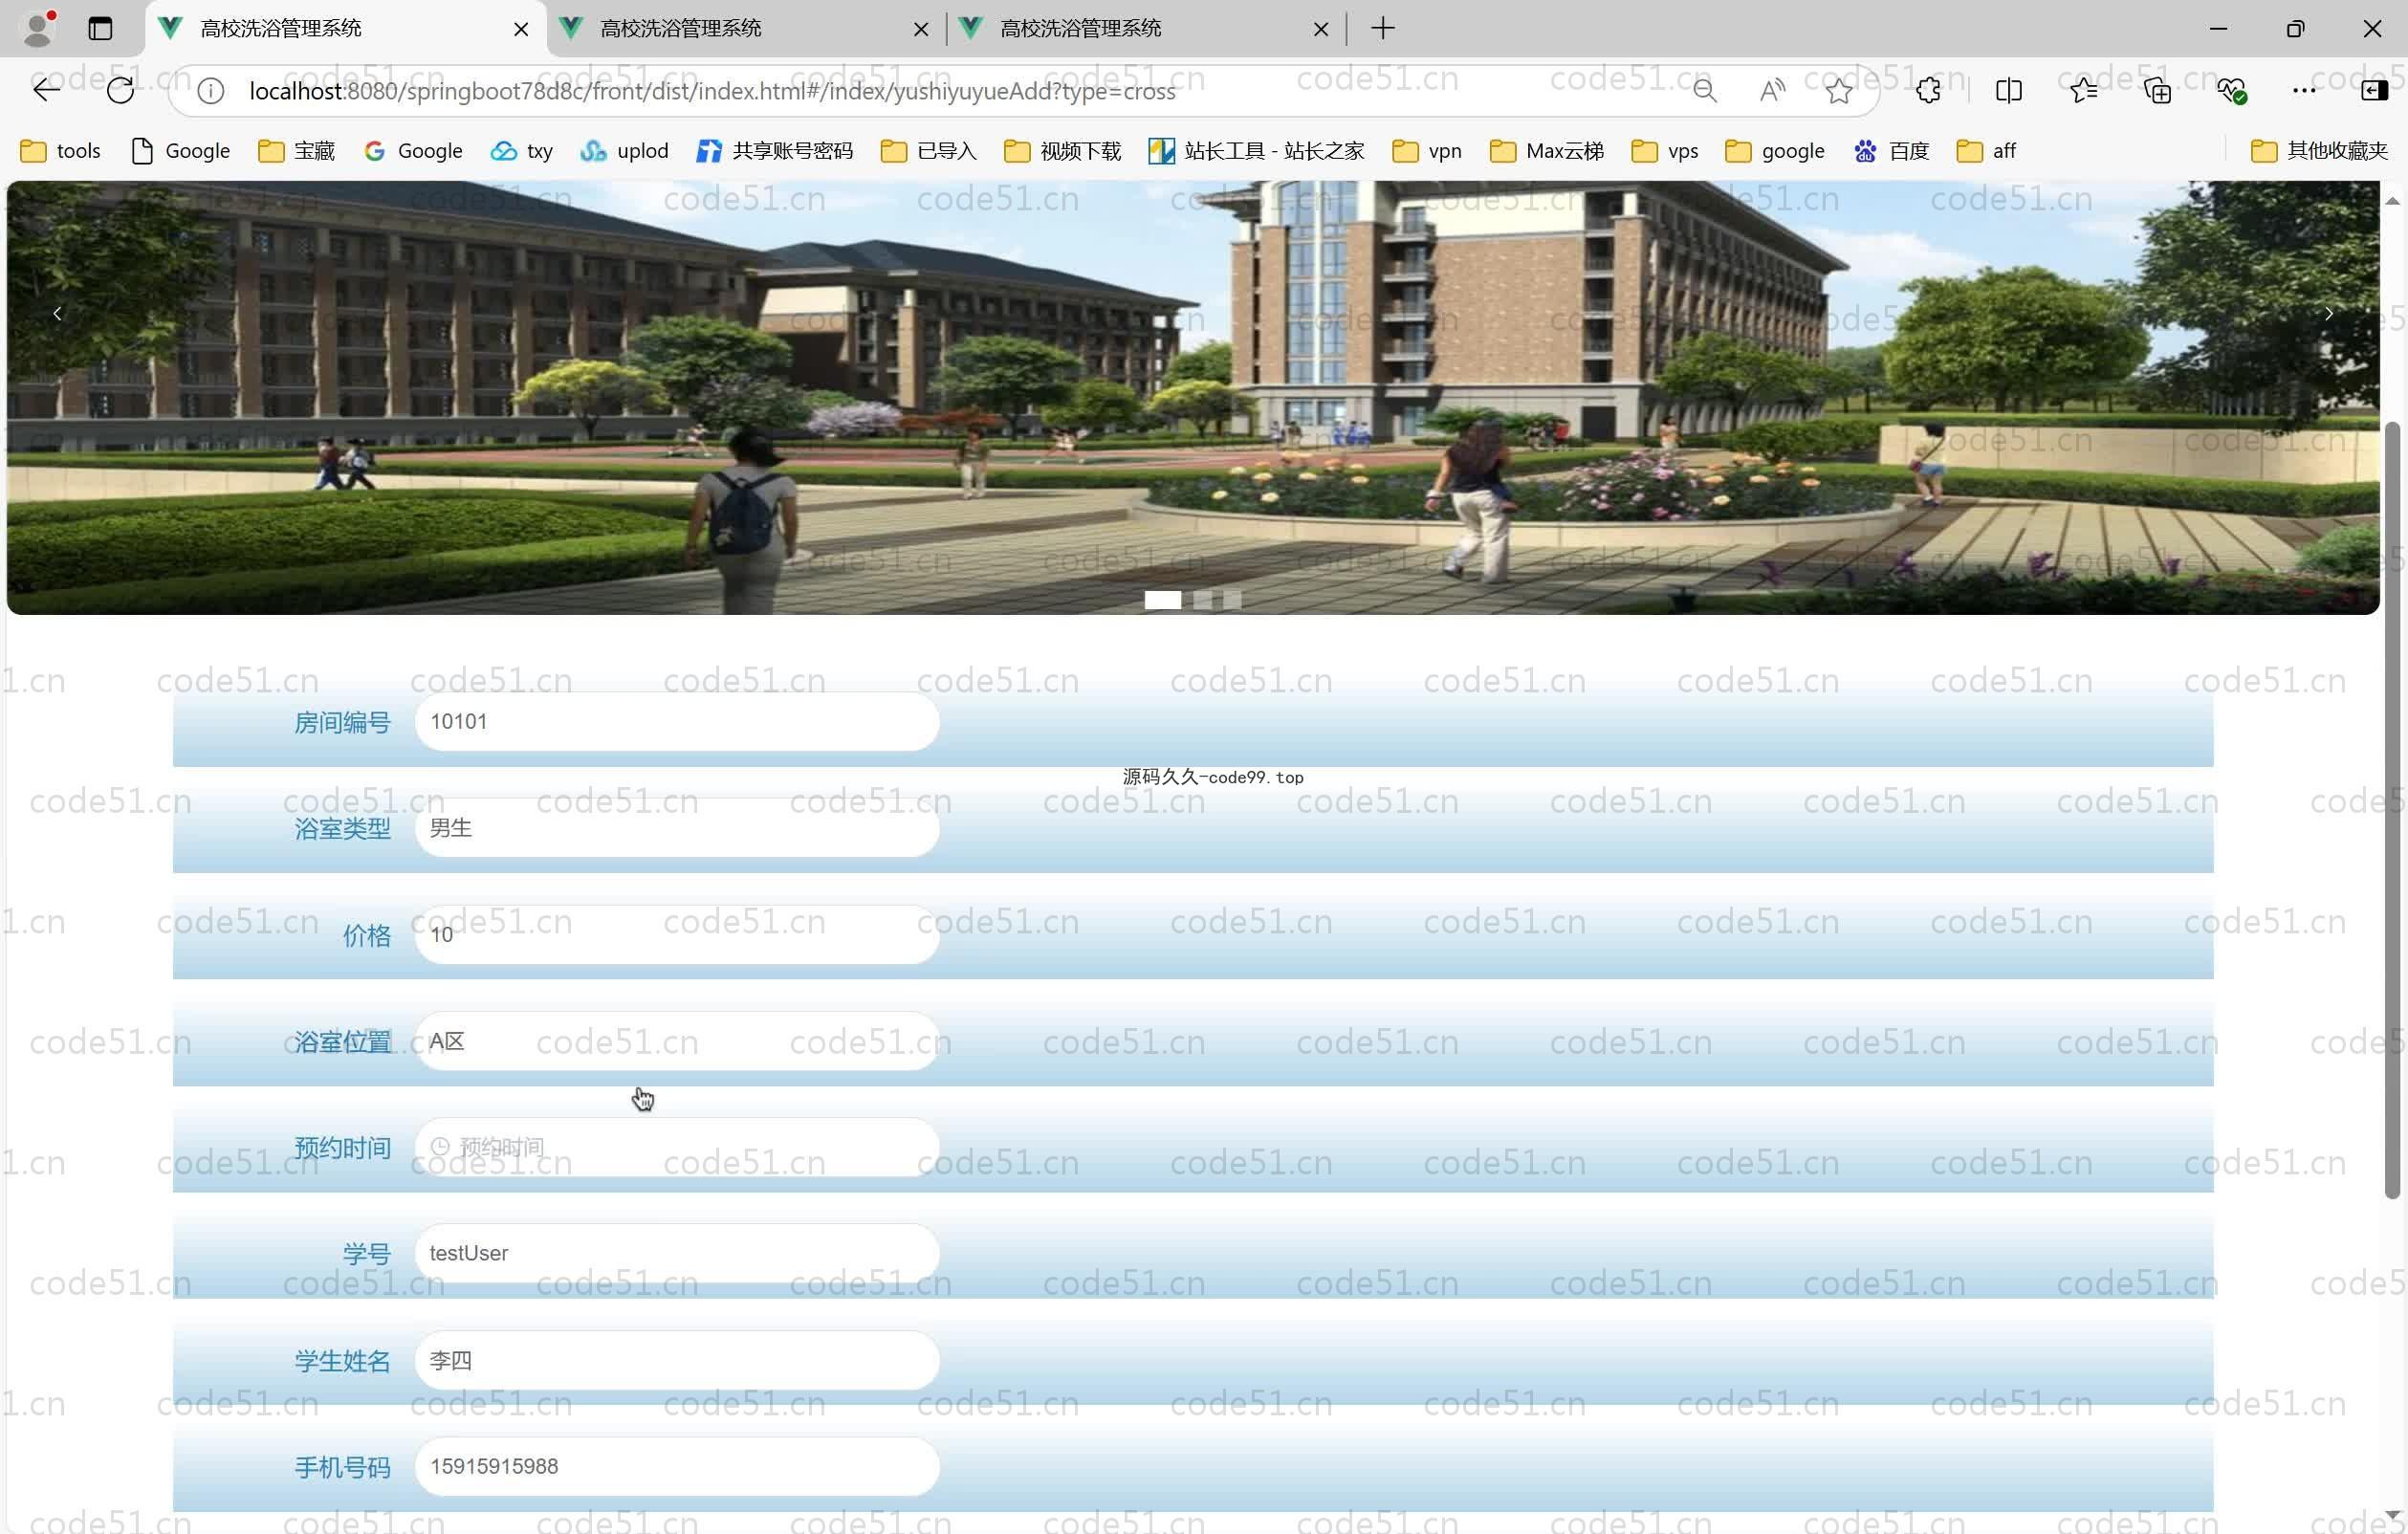Expand the 视频下载 bookmark folder

point(1062,151)
